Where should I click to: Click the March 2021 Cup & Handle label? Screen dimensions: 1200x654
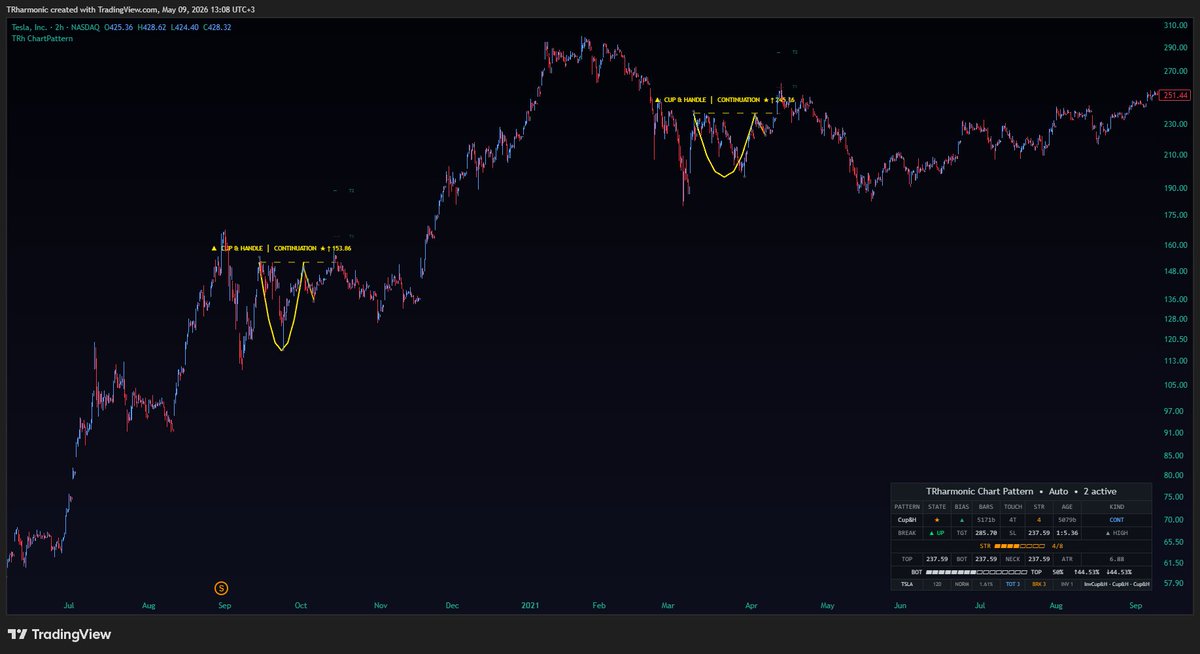(725, 100)
